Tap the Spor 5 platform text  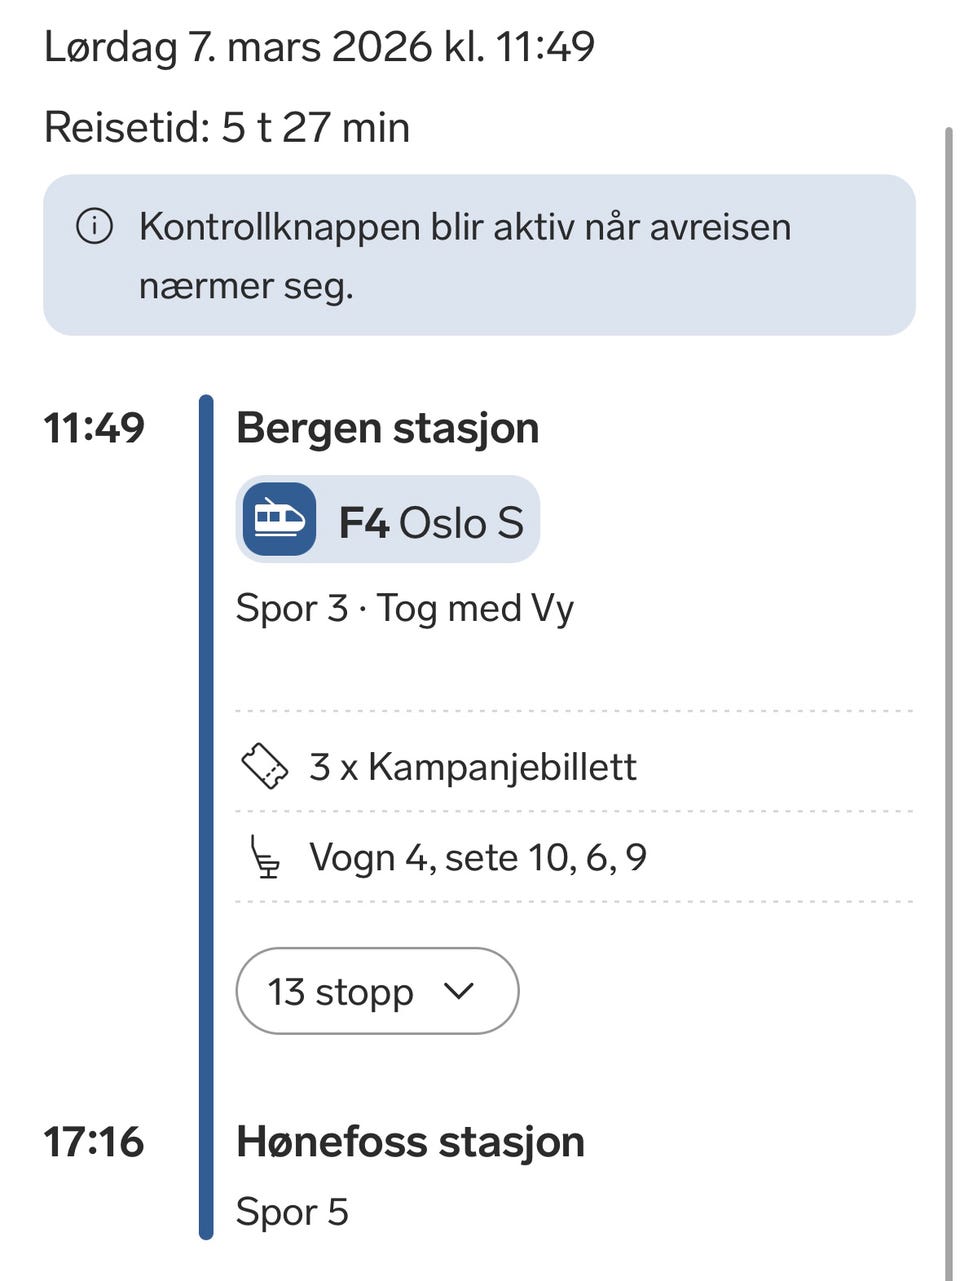pos(292,1212)
